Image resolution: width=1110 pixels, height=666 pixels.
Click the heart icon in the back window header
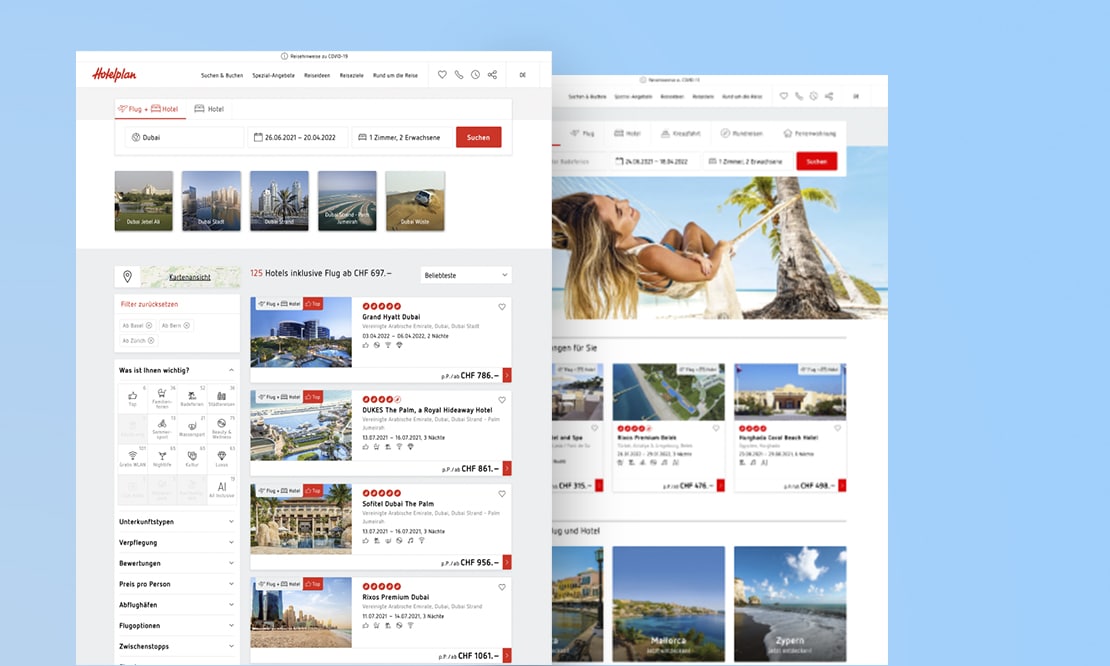(x=784, y=96)
